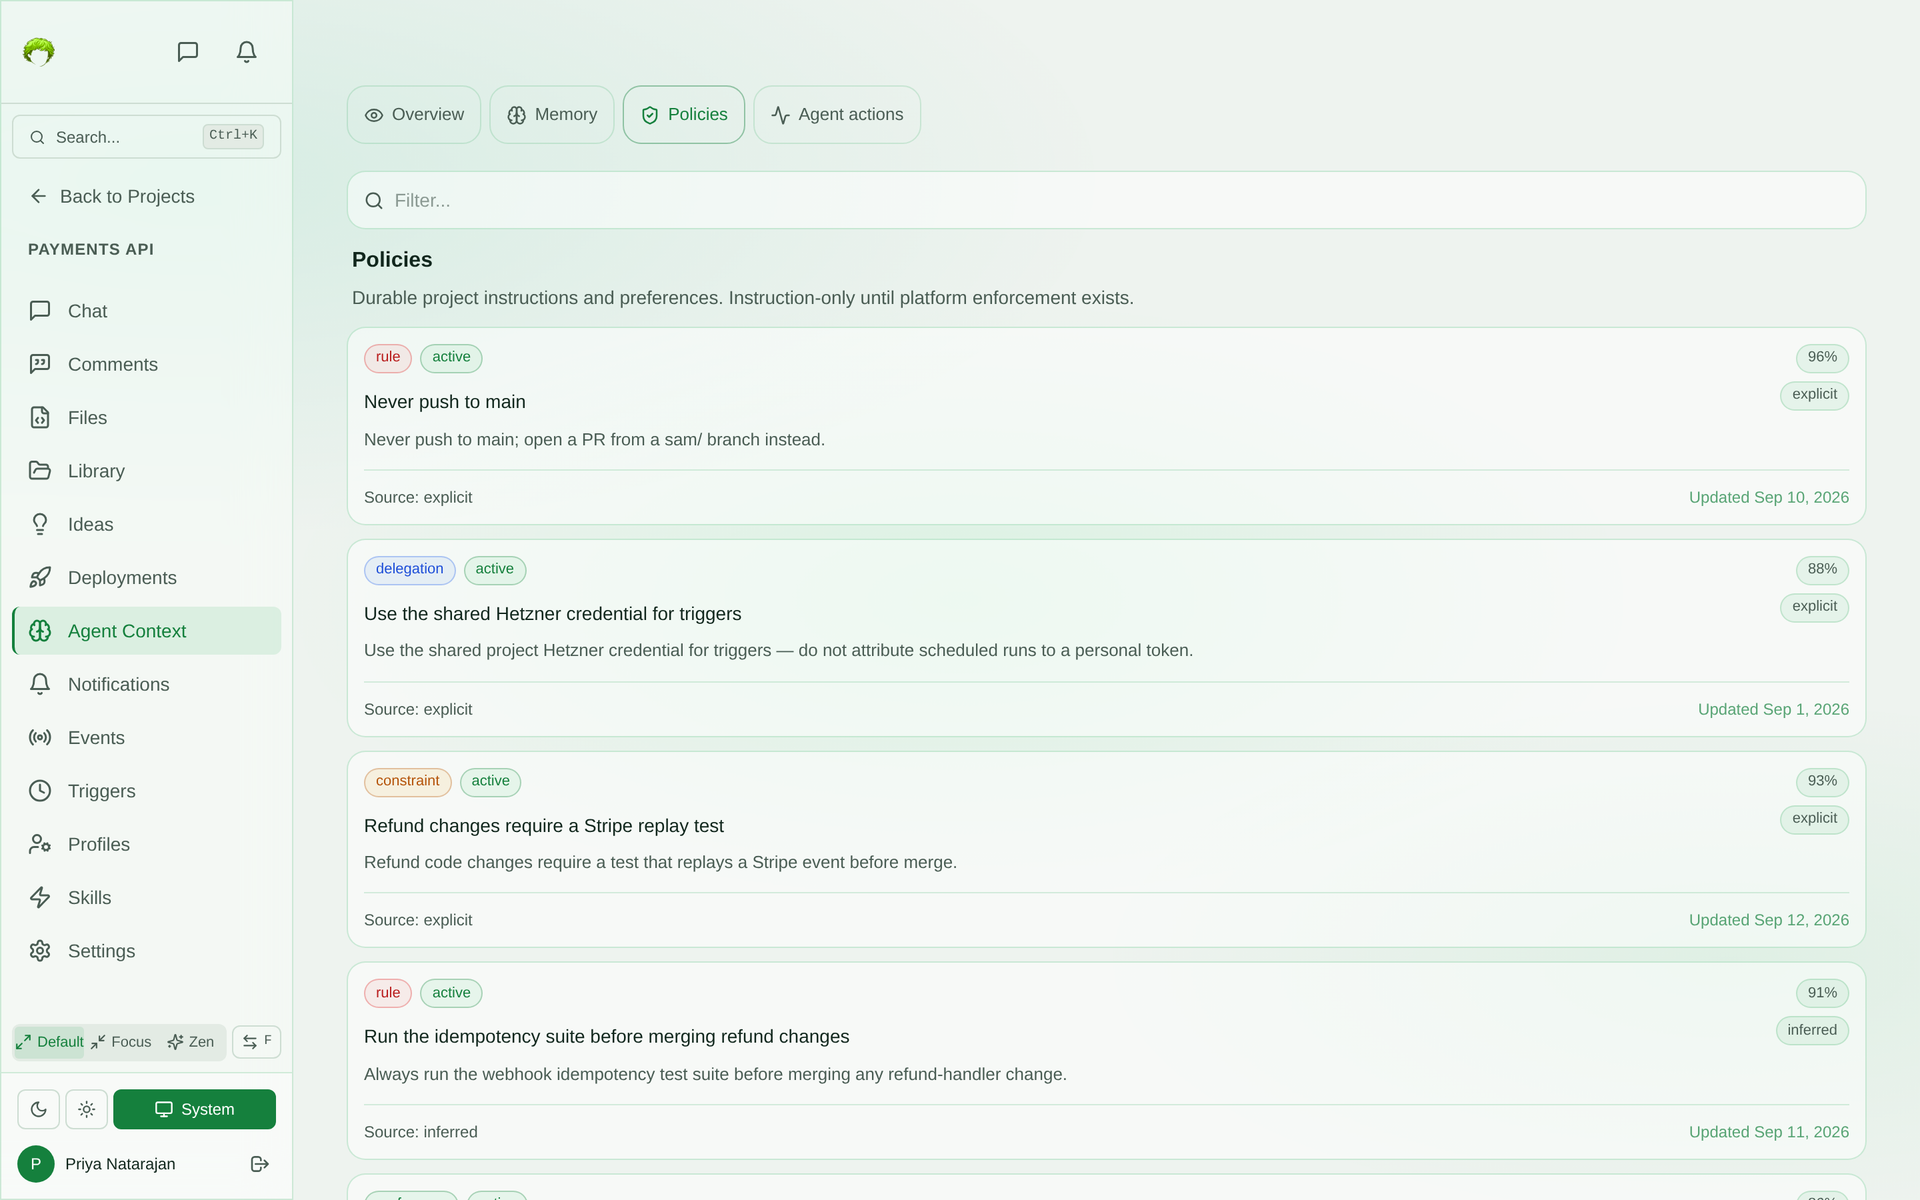Open the Run the idempotency suite policy title
1920x1200 pixels.
point(607,1037)
